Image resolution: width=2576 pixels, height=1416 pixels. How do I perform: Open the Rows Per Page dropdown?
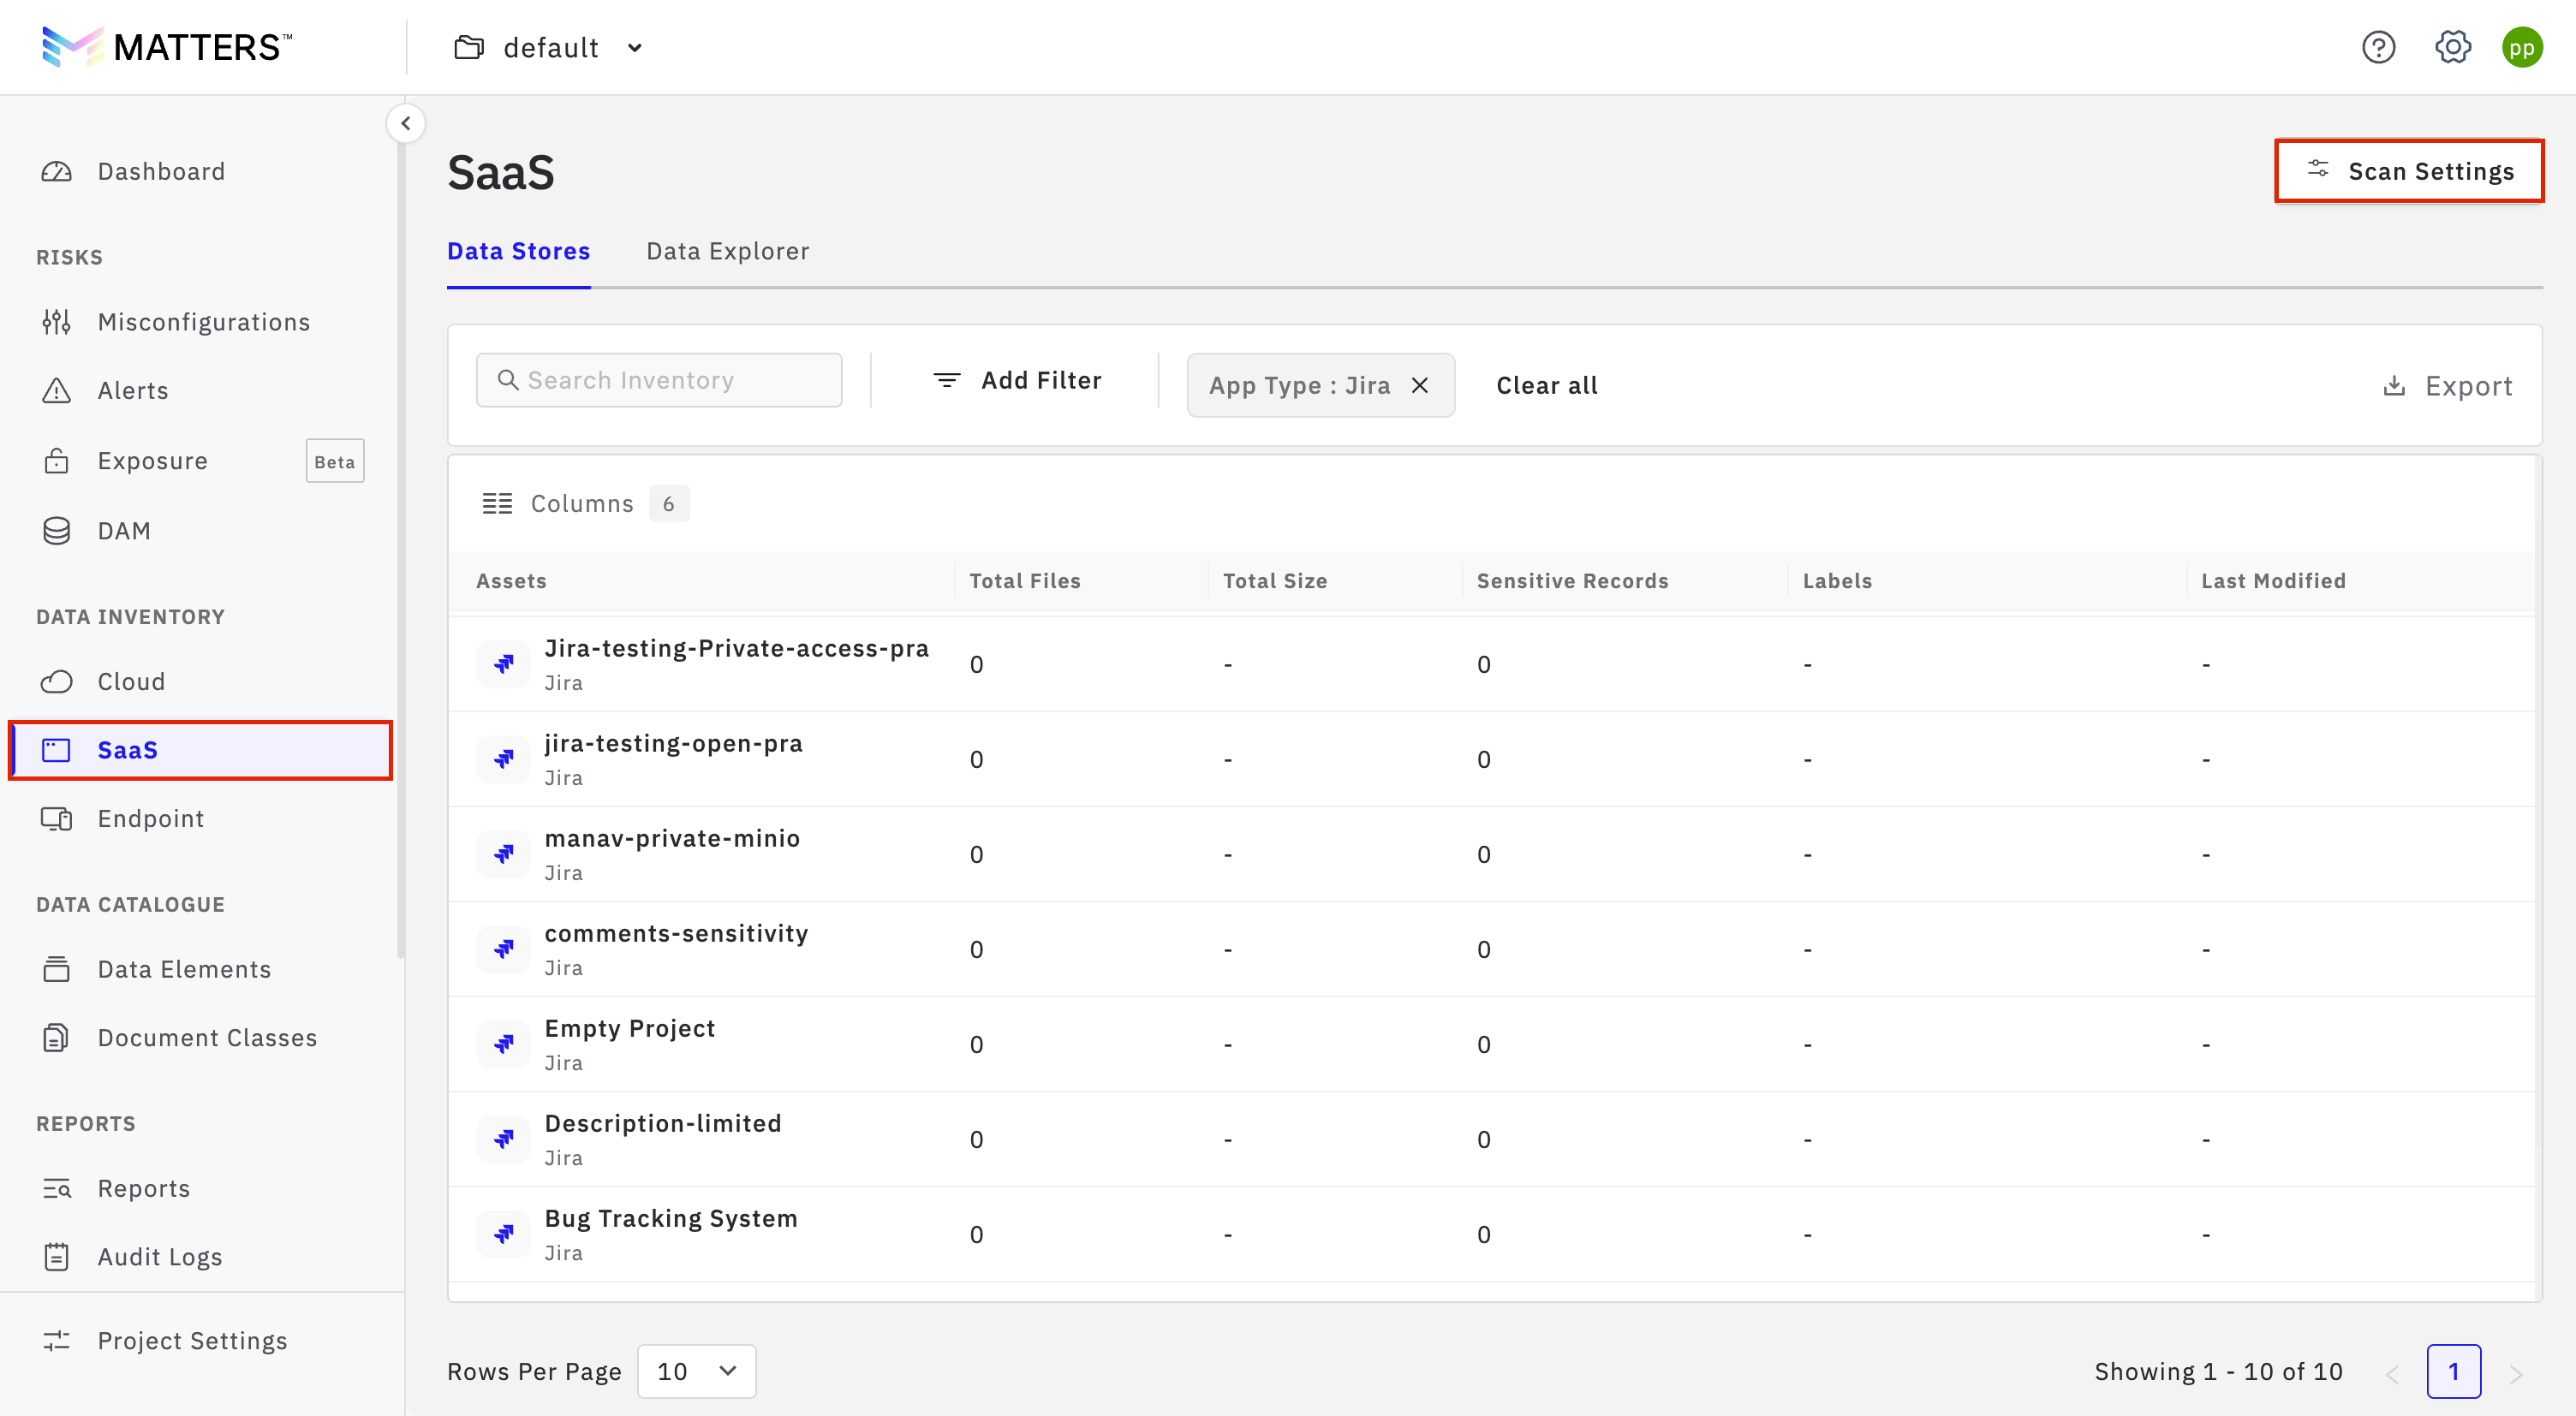696,1371
